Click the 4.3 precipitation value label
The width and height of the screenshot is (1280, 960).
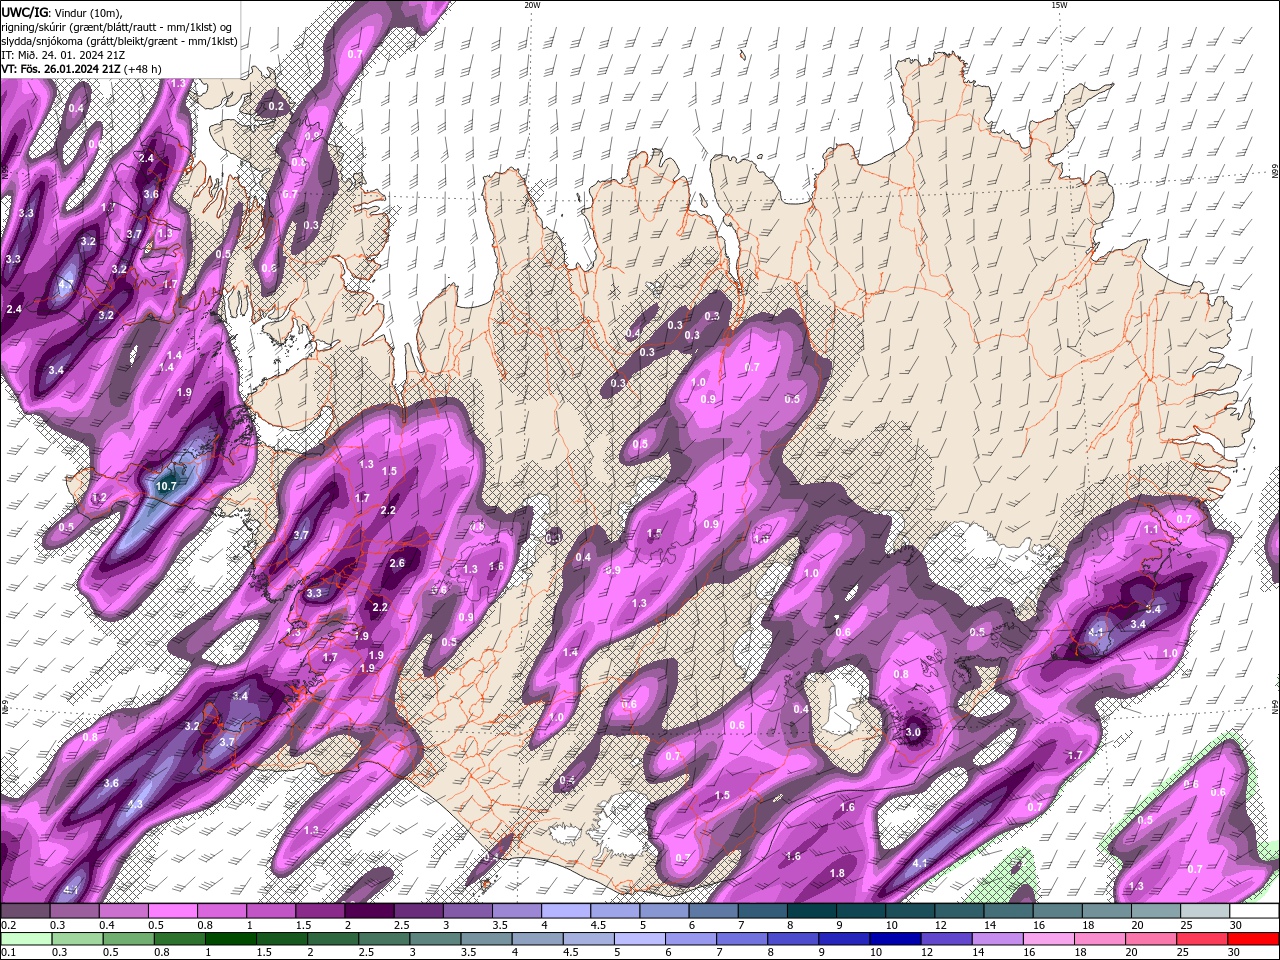(x=135, y=804)
